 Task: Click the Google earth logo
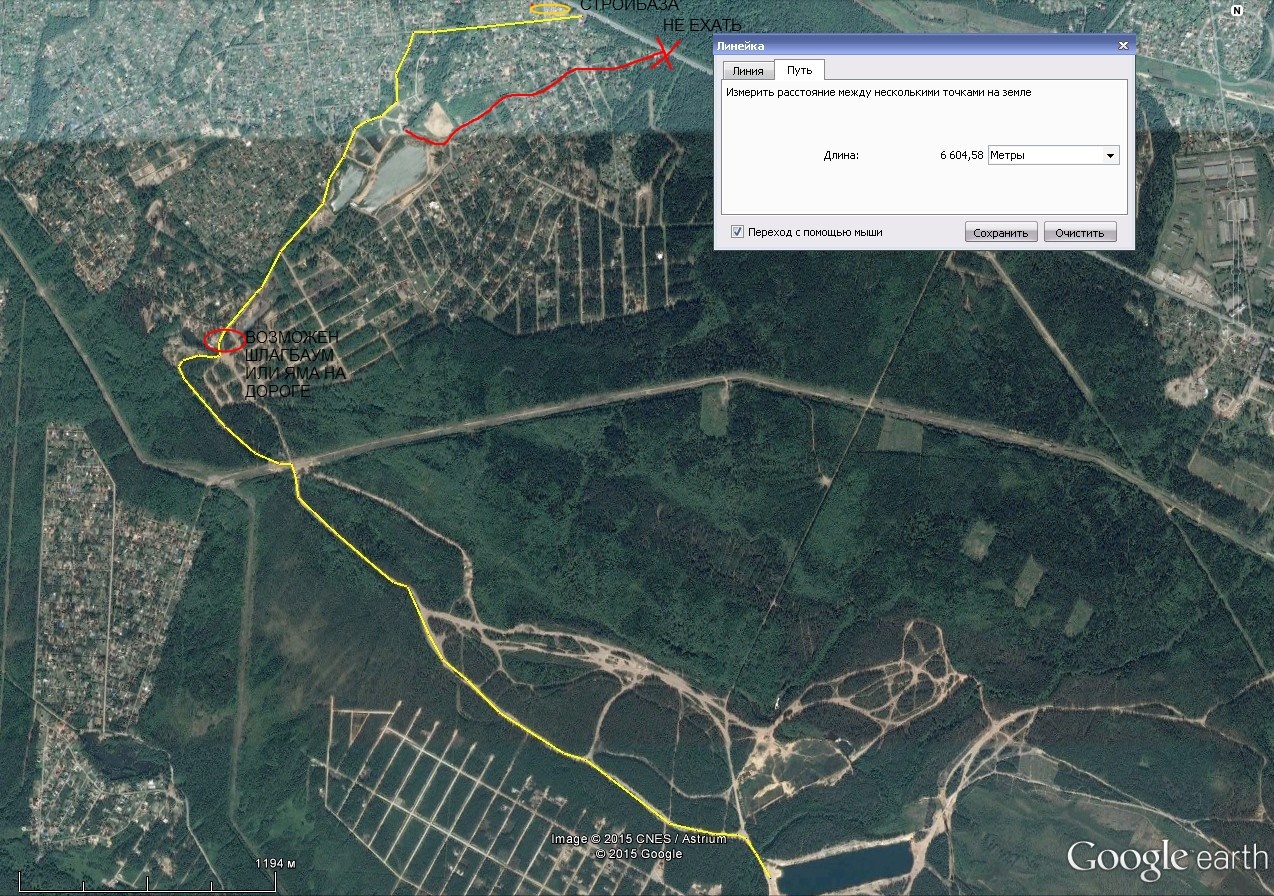pos(1166,859)
